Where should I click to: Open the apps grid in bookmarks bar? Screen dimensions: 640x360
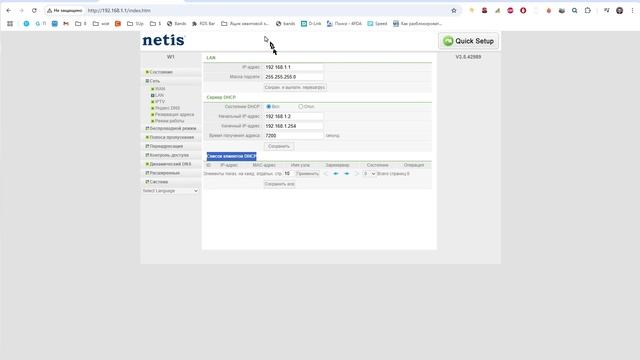click(x=10, y=24)
